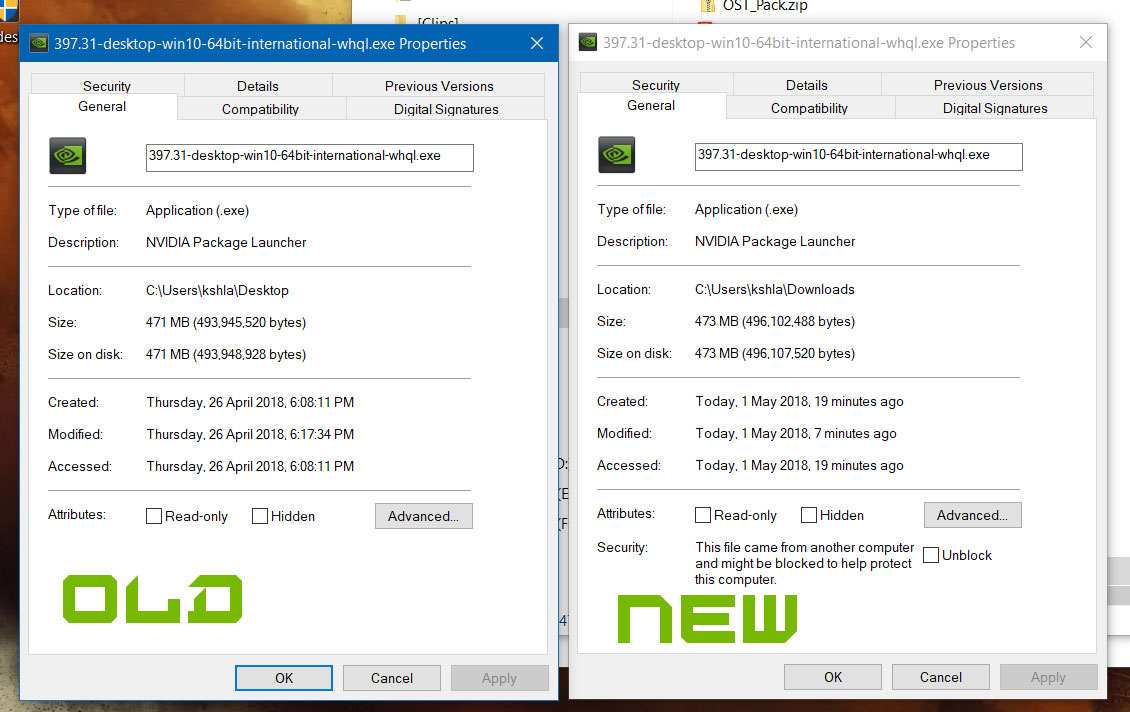Close the left Properties window

[x=537, y=43]
